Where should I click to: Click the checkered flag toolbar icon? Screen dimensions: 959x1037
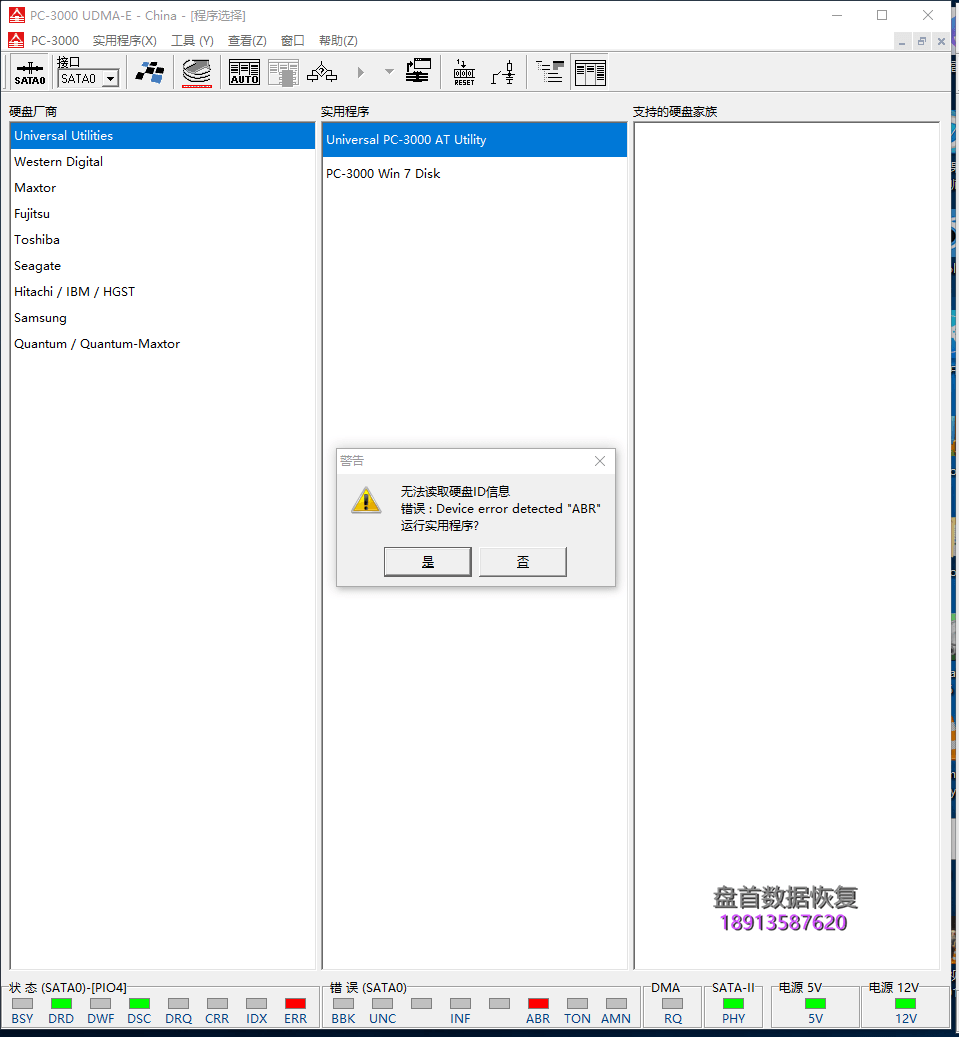pos(150,72)
